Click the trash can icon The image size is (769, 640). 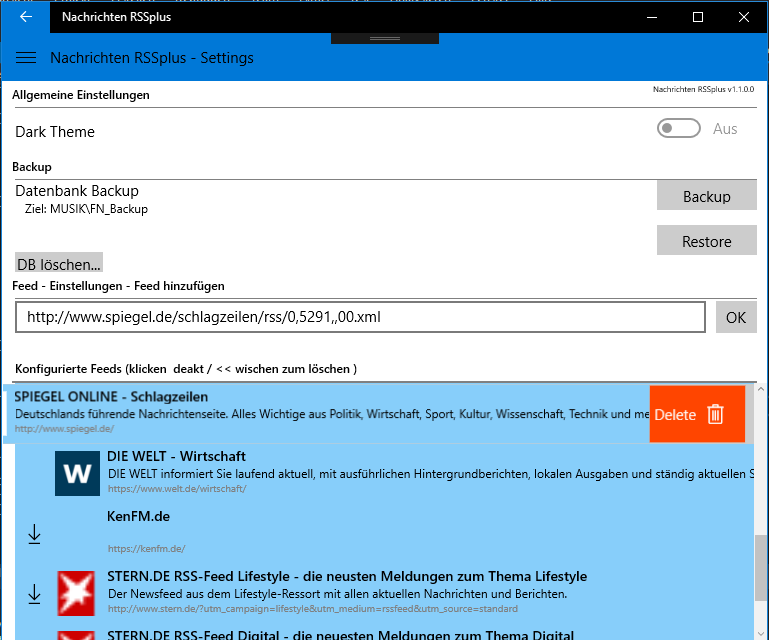[x=716, y=414]
